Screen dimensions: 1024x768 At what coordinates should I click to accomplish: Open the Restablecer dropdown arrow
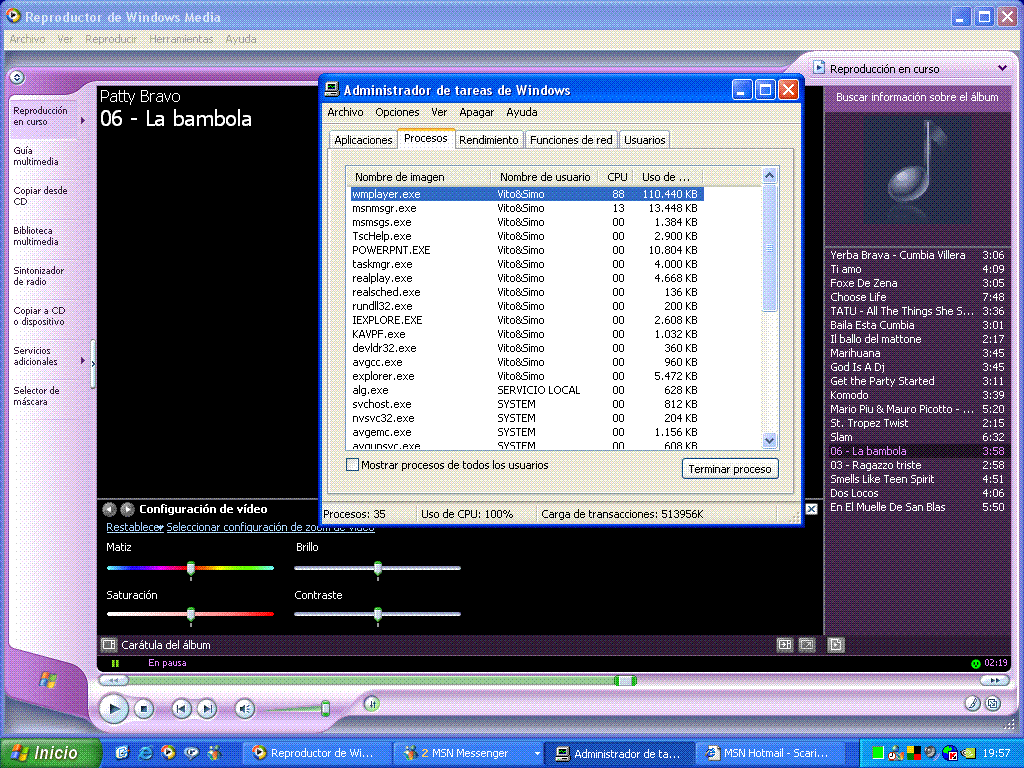[x=161, y=528]
